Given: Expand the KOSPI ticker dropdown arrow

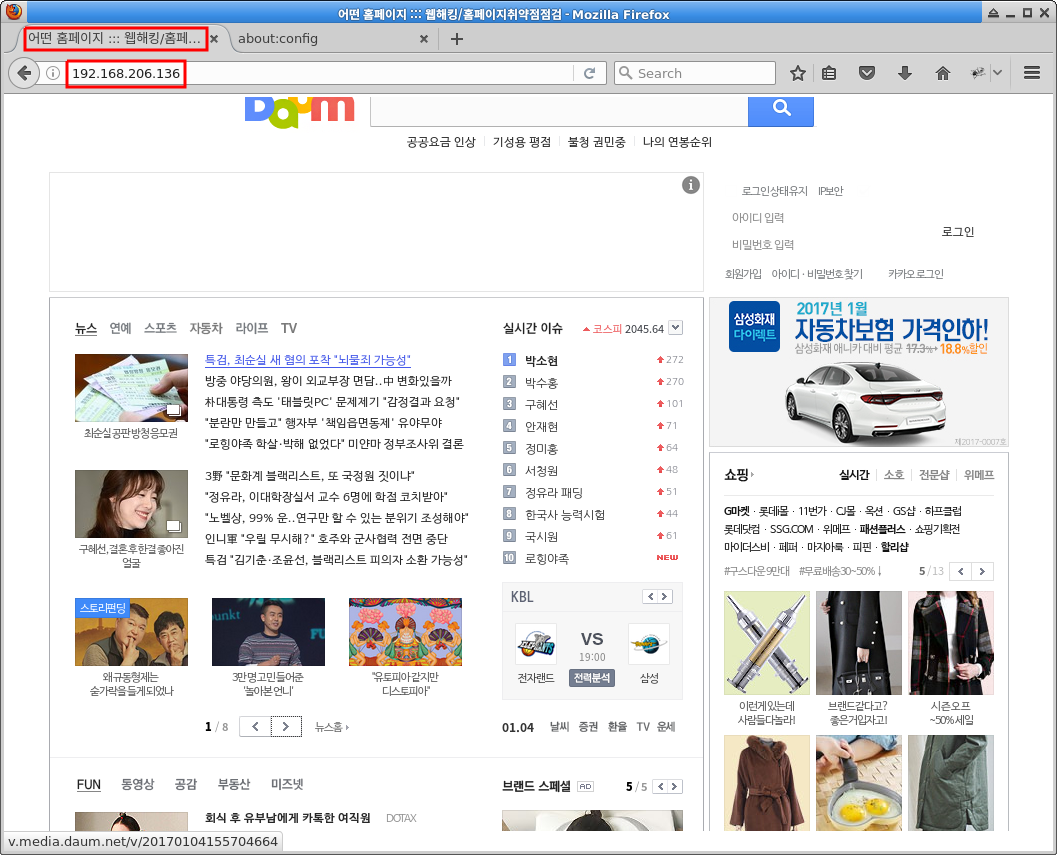Looking at the screenshot, I should pos(675,328).
